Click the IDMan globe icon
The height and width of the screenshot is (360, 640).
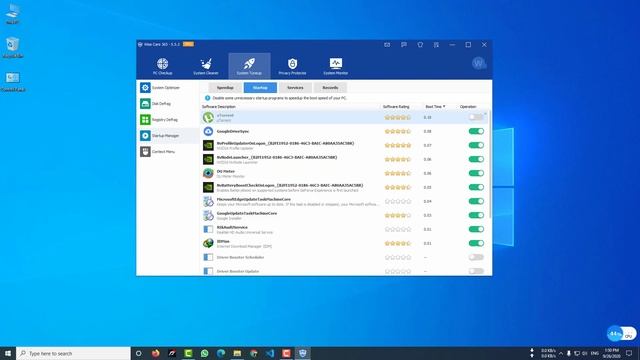[x=208, y=243]
